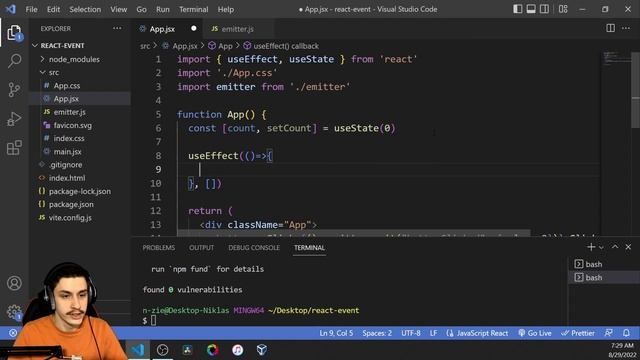Switch to the emitter.js editor tab
640x360 pixels.
pos(237,29)
